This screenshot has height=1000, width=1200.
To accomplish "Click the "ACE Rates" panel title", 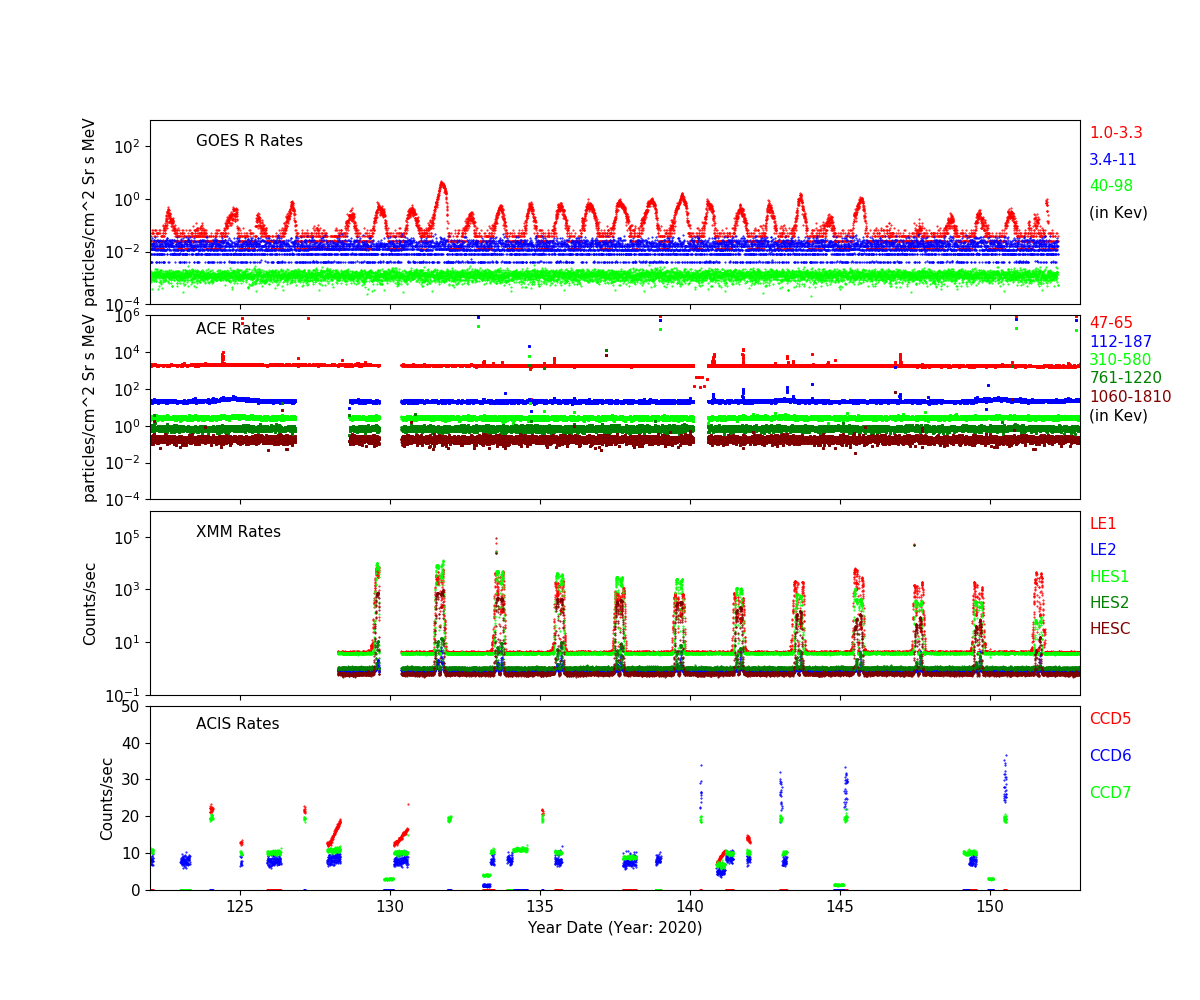I will (235, 329).
